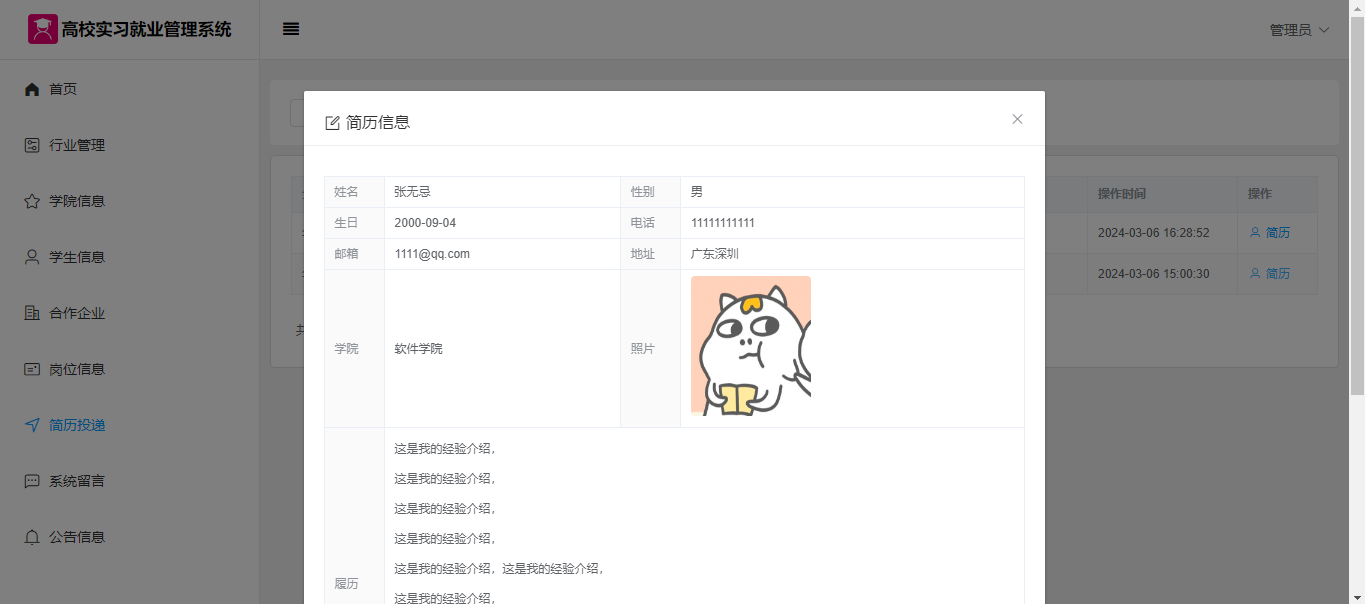Open the 合作企业 menu item

pyautogui.click(x=130, y=313)
